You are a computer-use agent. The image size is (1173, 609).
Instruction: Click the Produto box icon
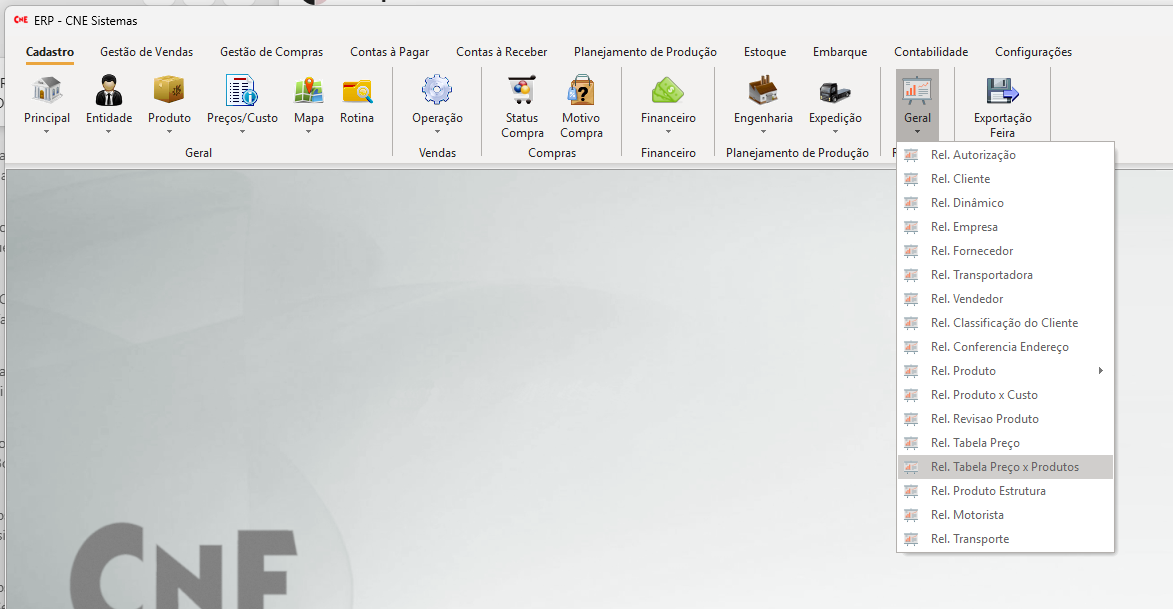pos(169,91)
